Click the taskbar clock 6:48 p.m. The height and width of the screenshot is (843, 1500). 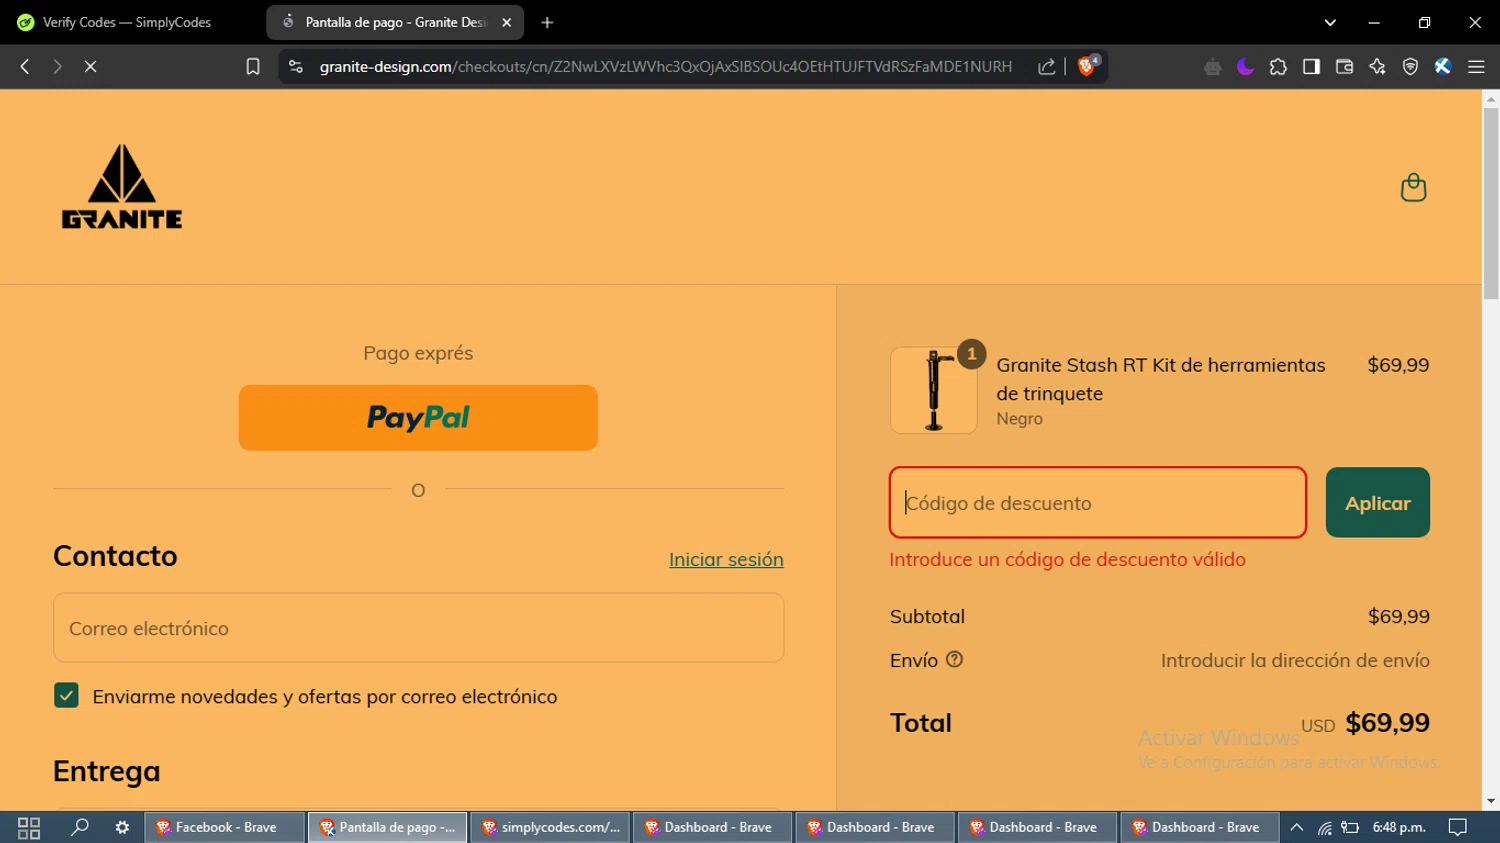pyautogui.click(x=1399, y=827)
